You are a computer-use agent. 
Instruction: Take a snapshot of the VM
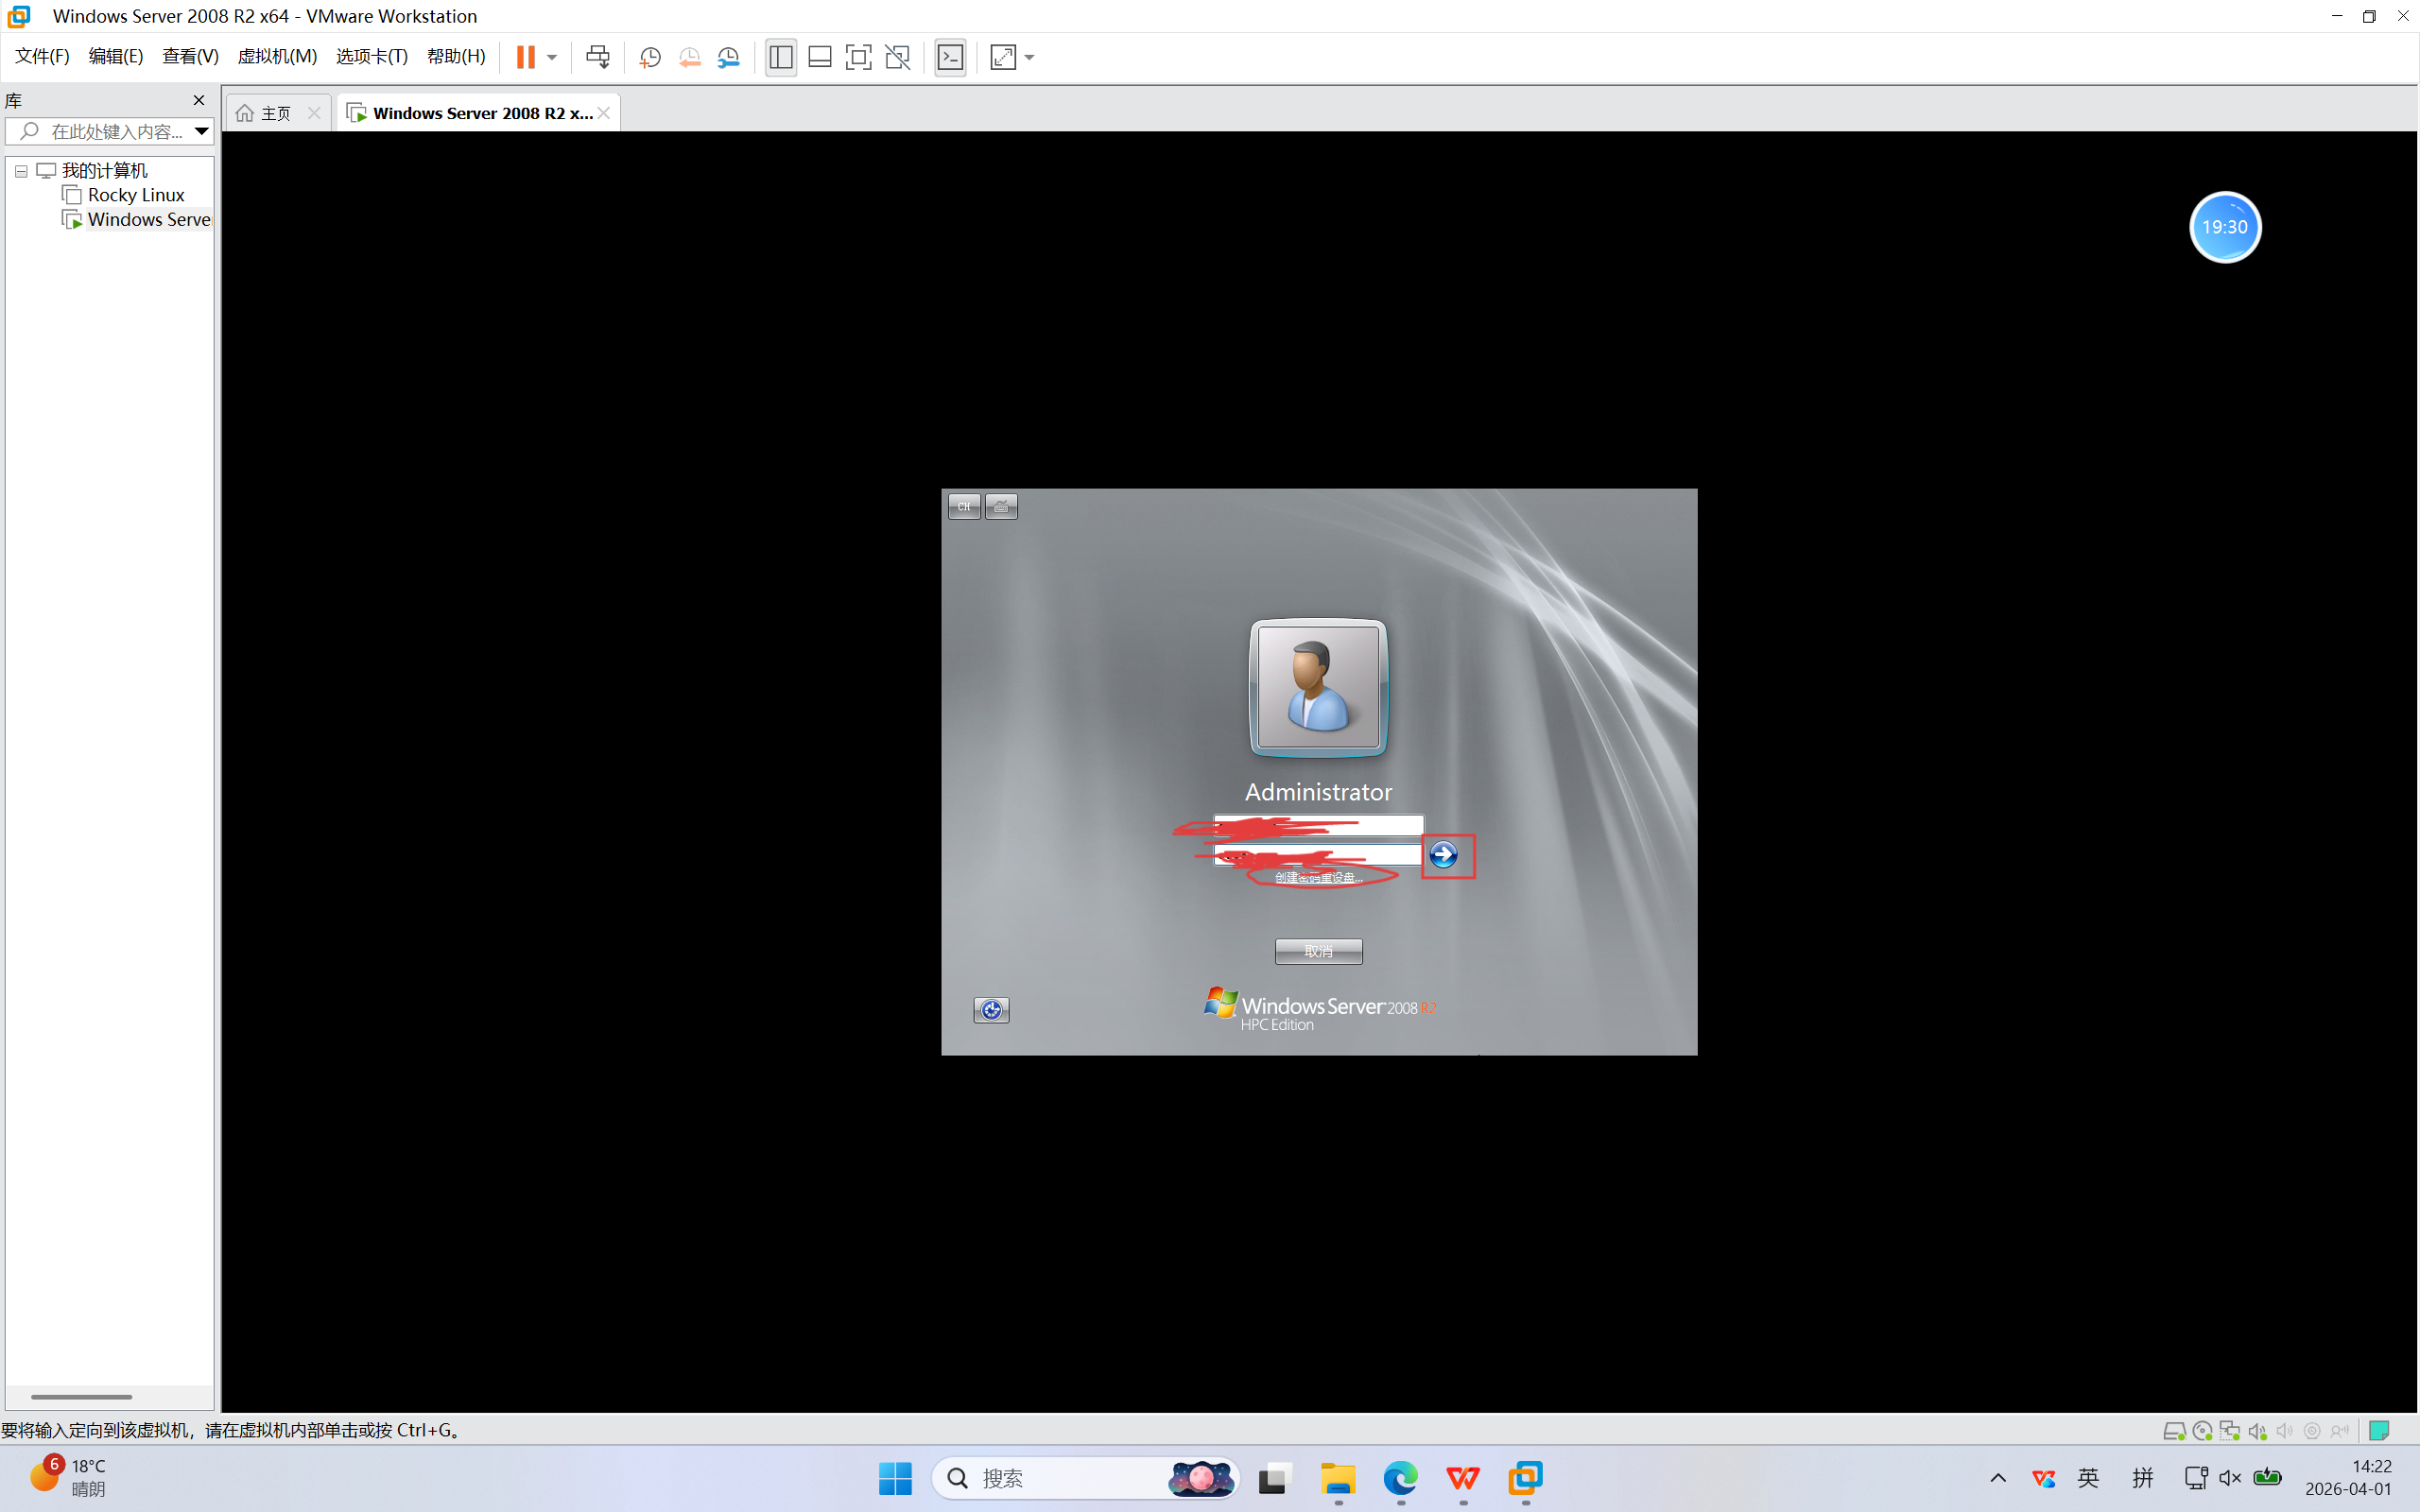650,57
